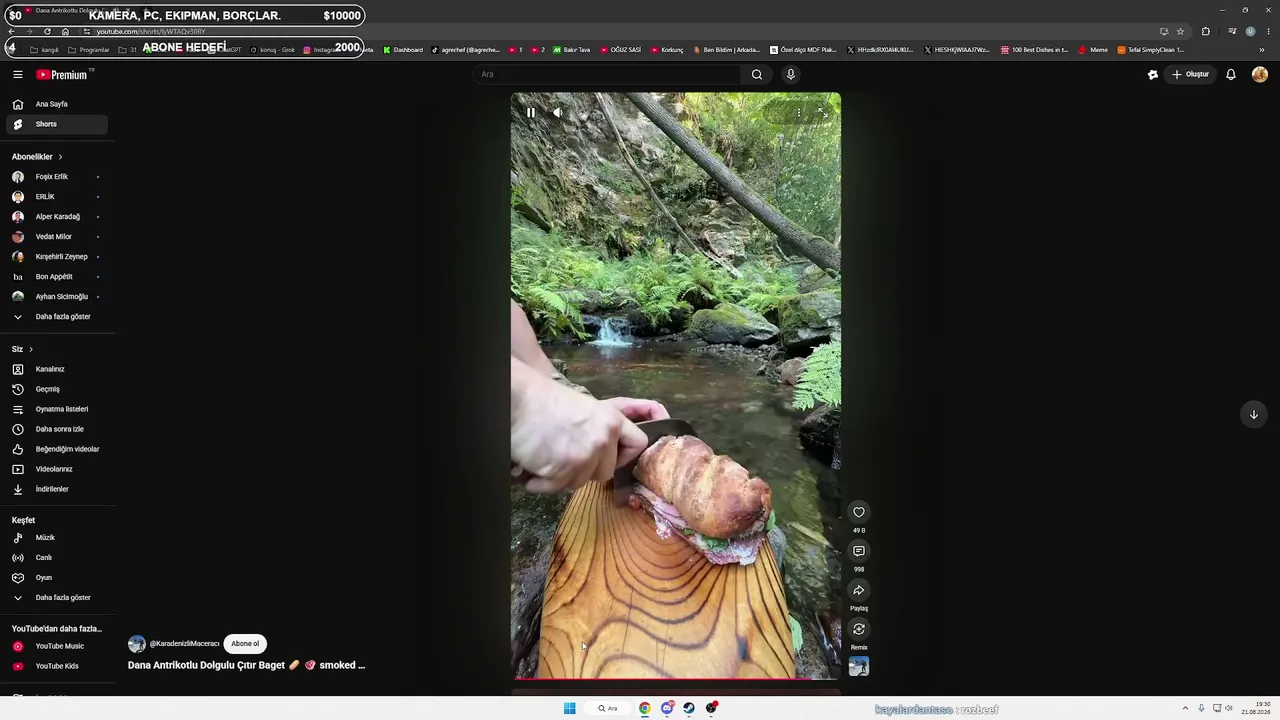Click the Chrome home button

click(x=66, y=31)
